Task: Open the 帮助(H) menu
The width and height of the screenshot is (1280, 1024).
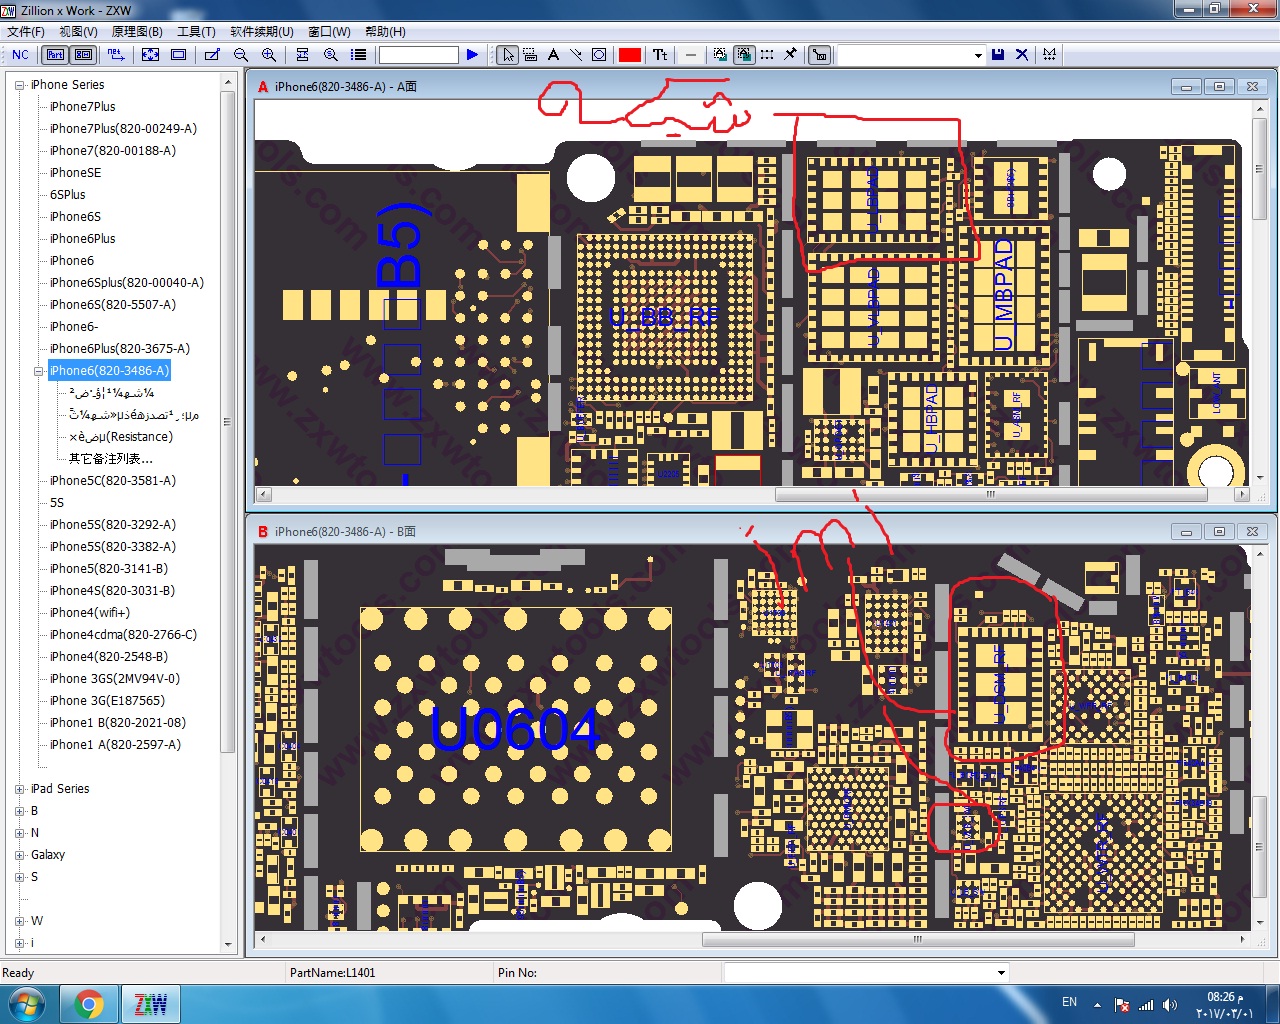Action: pos(385,32)
